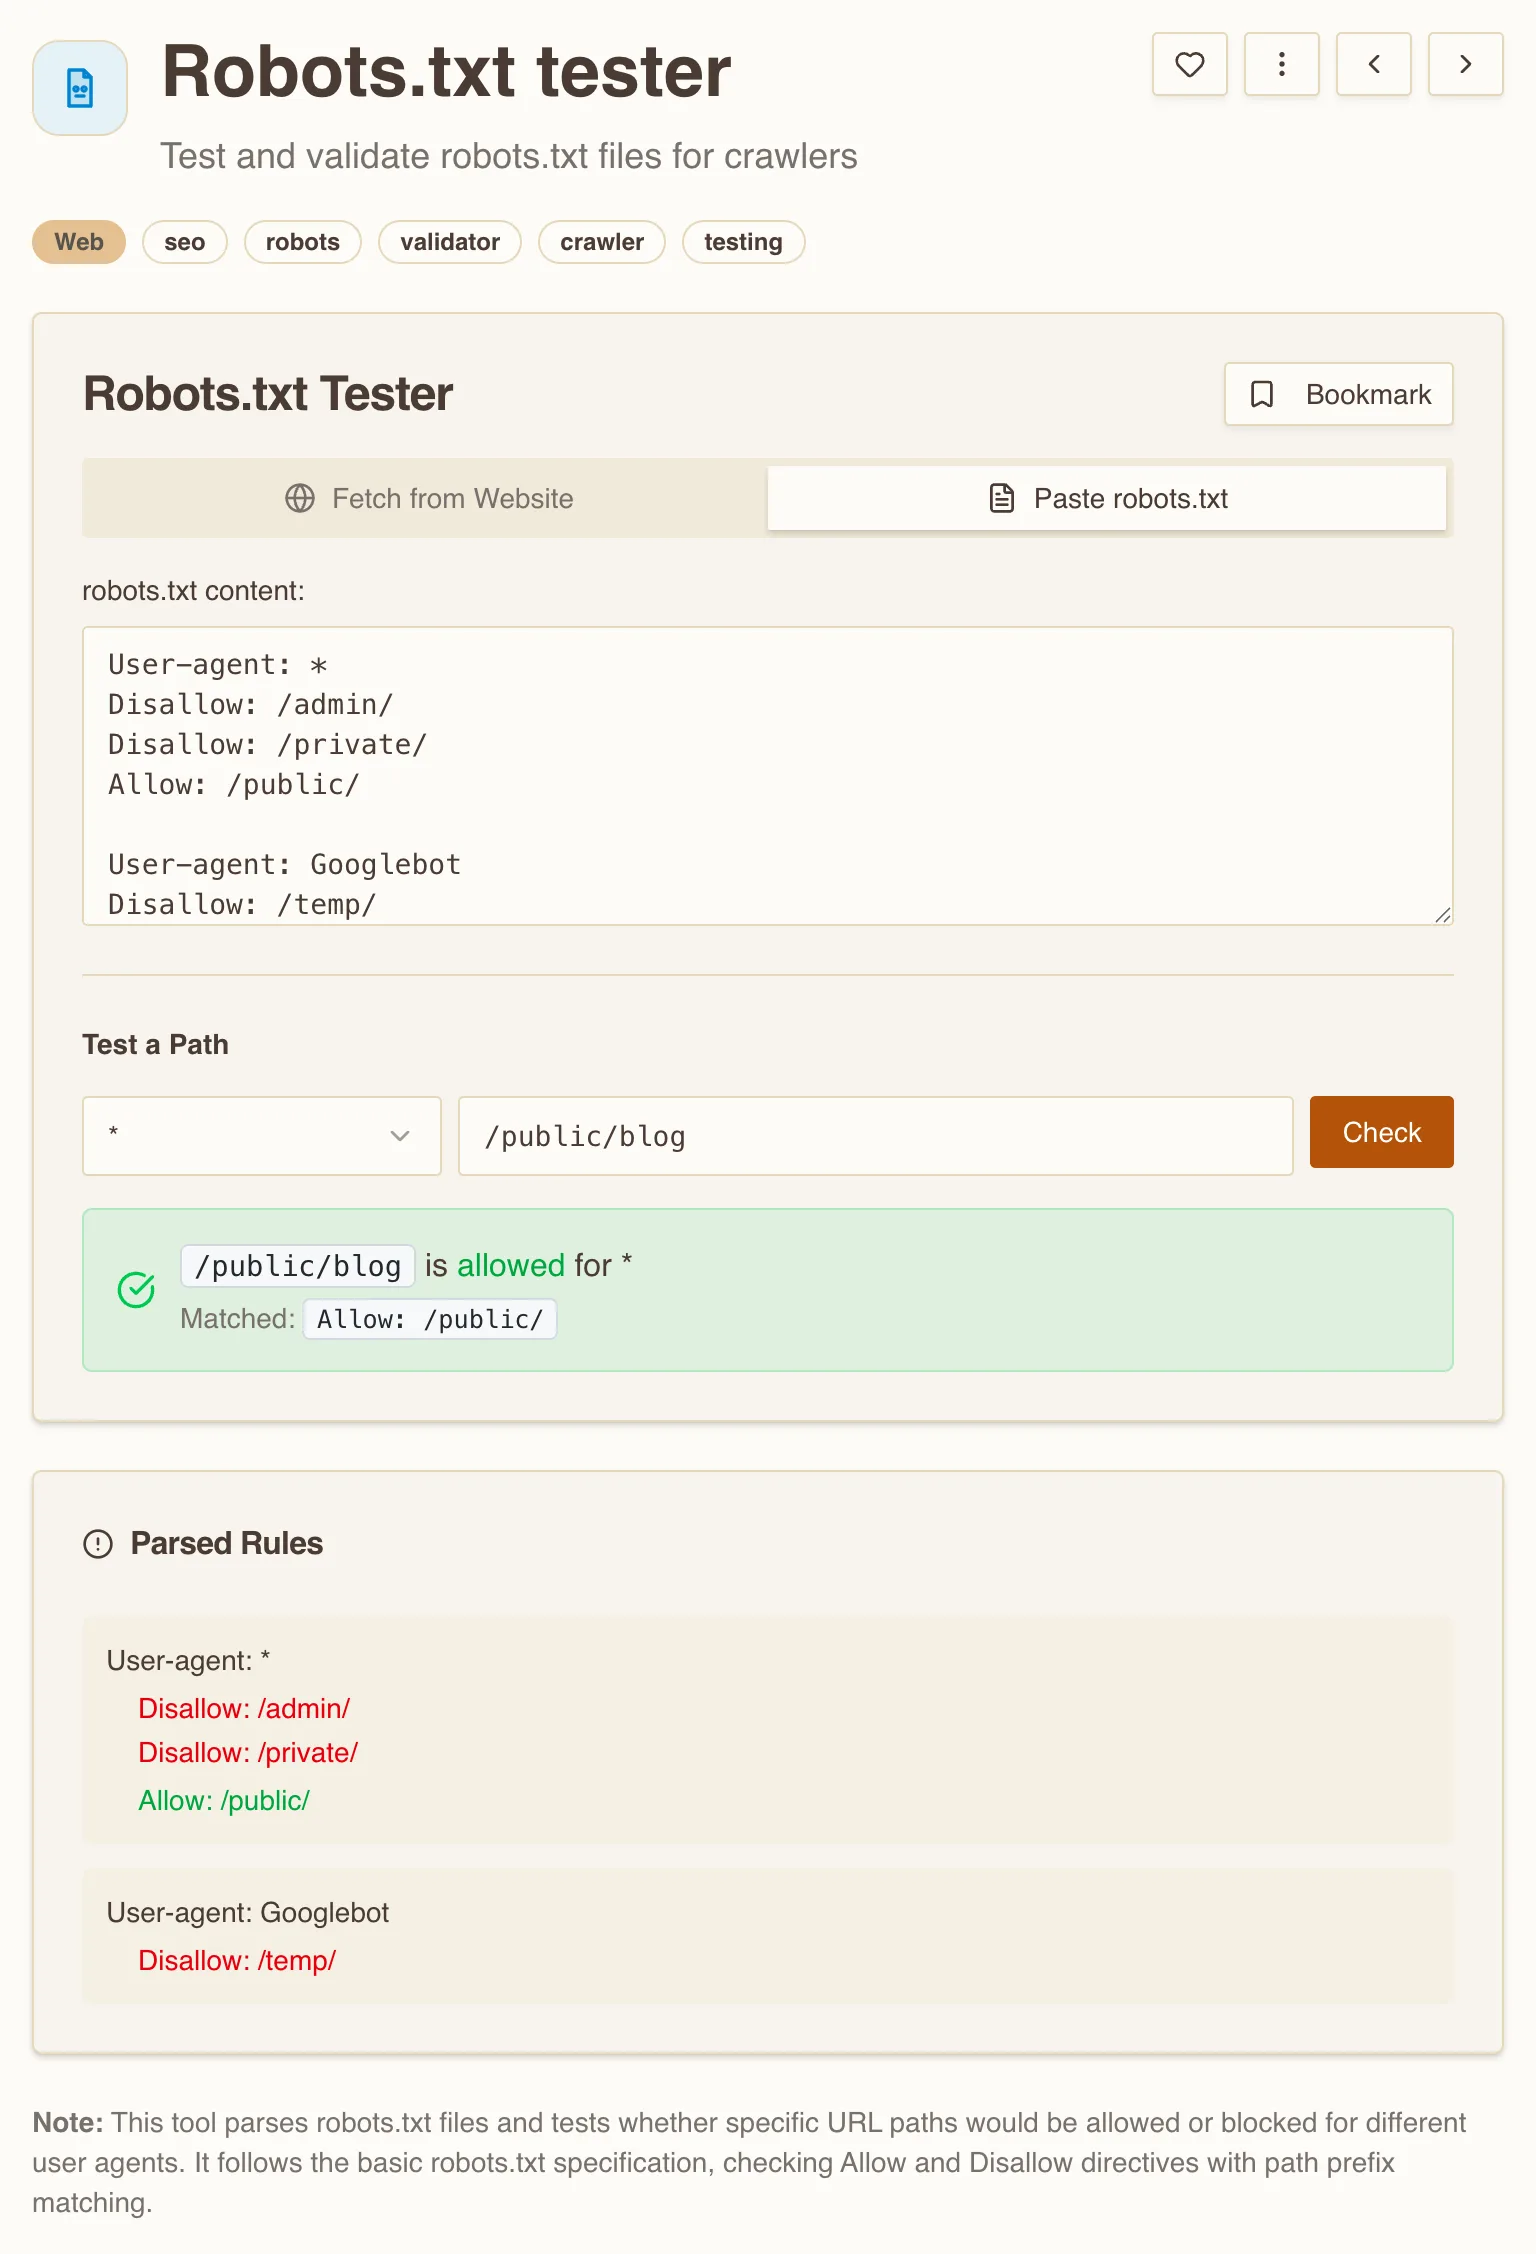
Task: Select the seo tag
Action: pos(184,242)
